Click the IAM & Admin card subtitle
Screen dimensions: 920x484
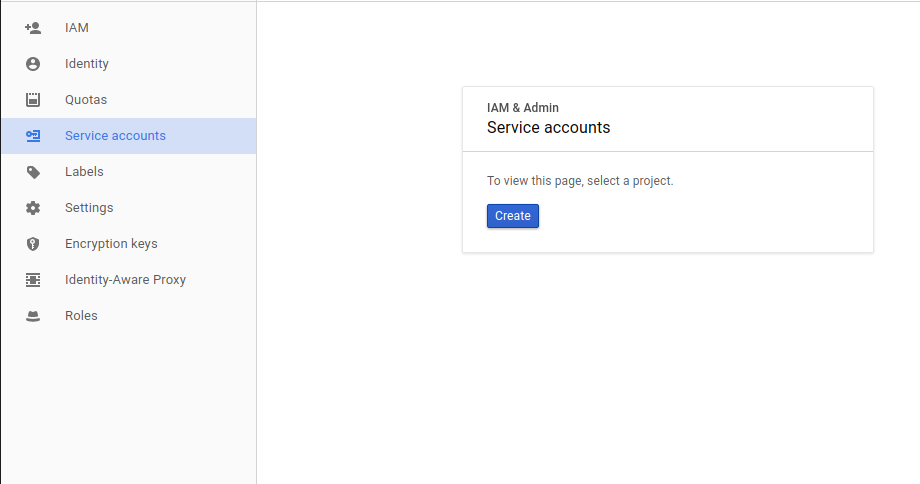[523, 108]
